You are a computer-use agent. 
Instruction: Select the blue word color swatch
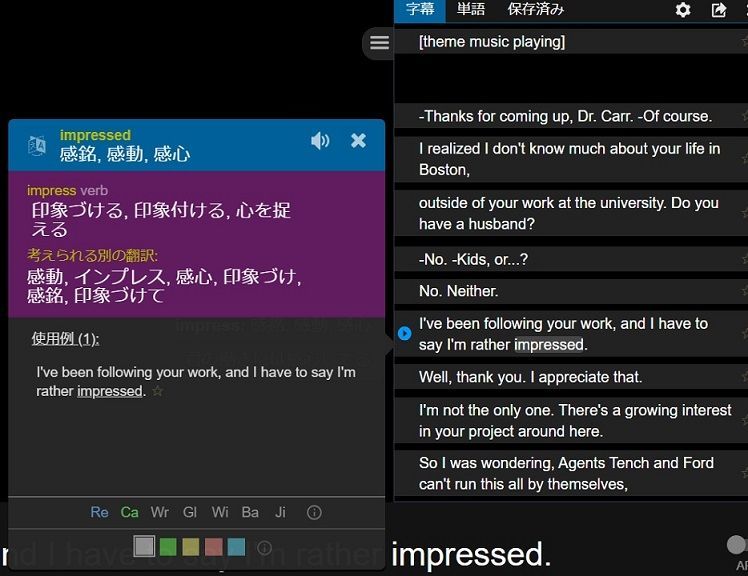tap(237, 547)
